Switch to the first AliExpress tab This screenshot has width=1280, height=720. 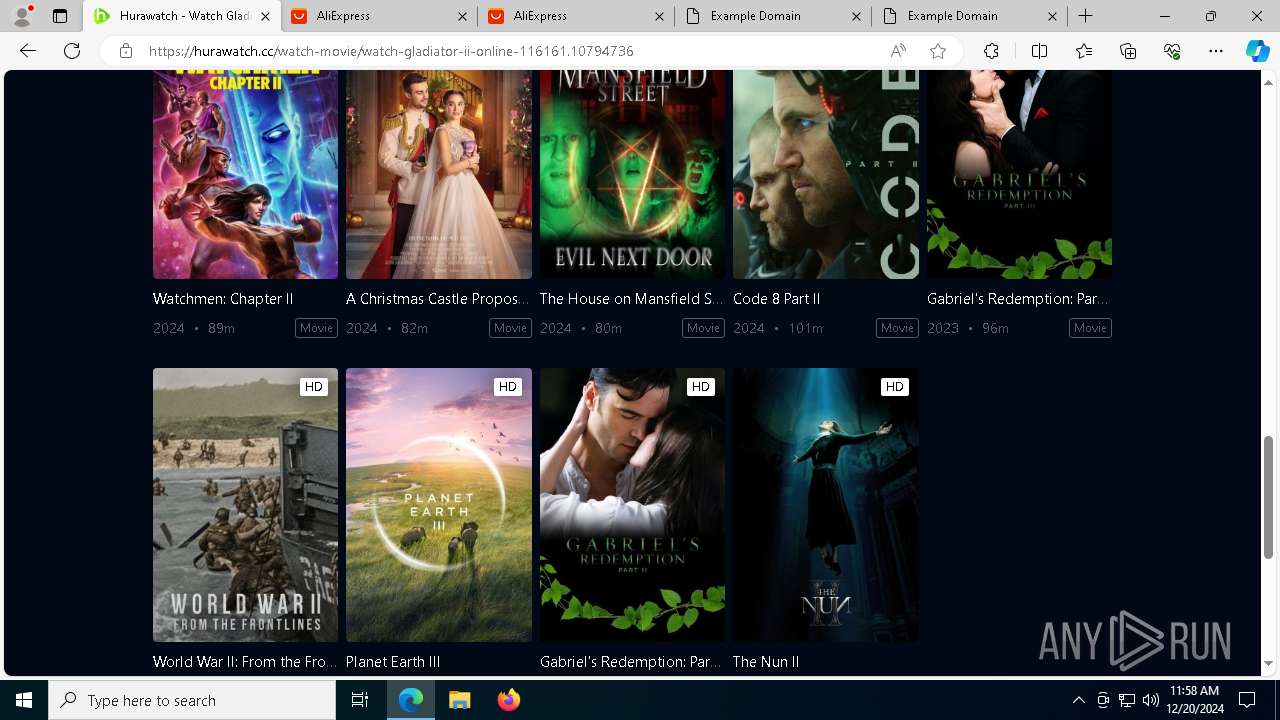(378, 16)
